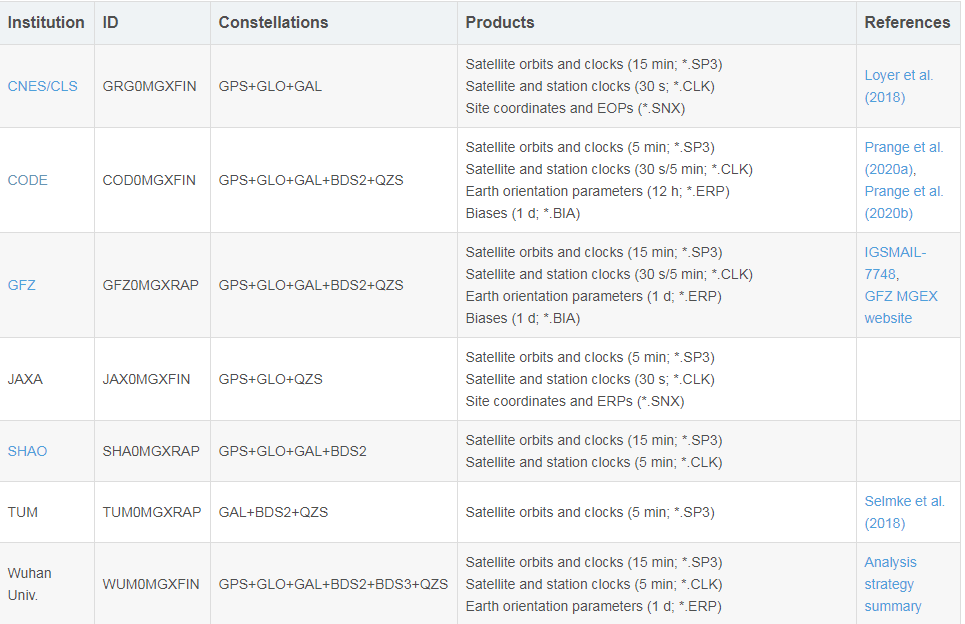965x624 pixels.
Task: Open the CODE institution link
Action: 28,180
